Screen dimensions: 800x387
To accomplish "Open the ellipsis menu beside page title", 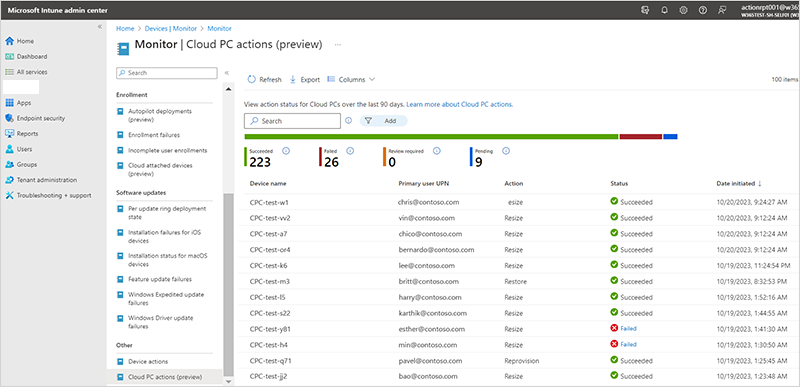I will [338, 45].
